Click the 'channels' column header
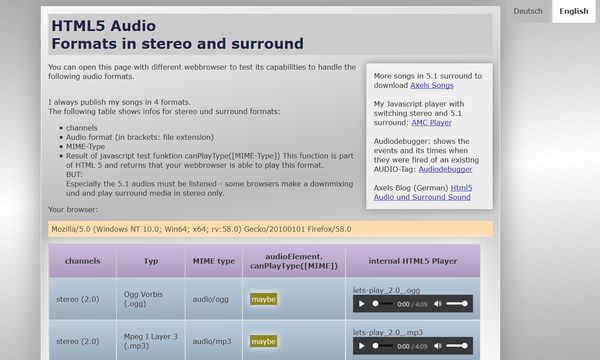This screenshot has width=600, height=360. pos(83,261)
